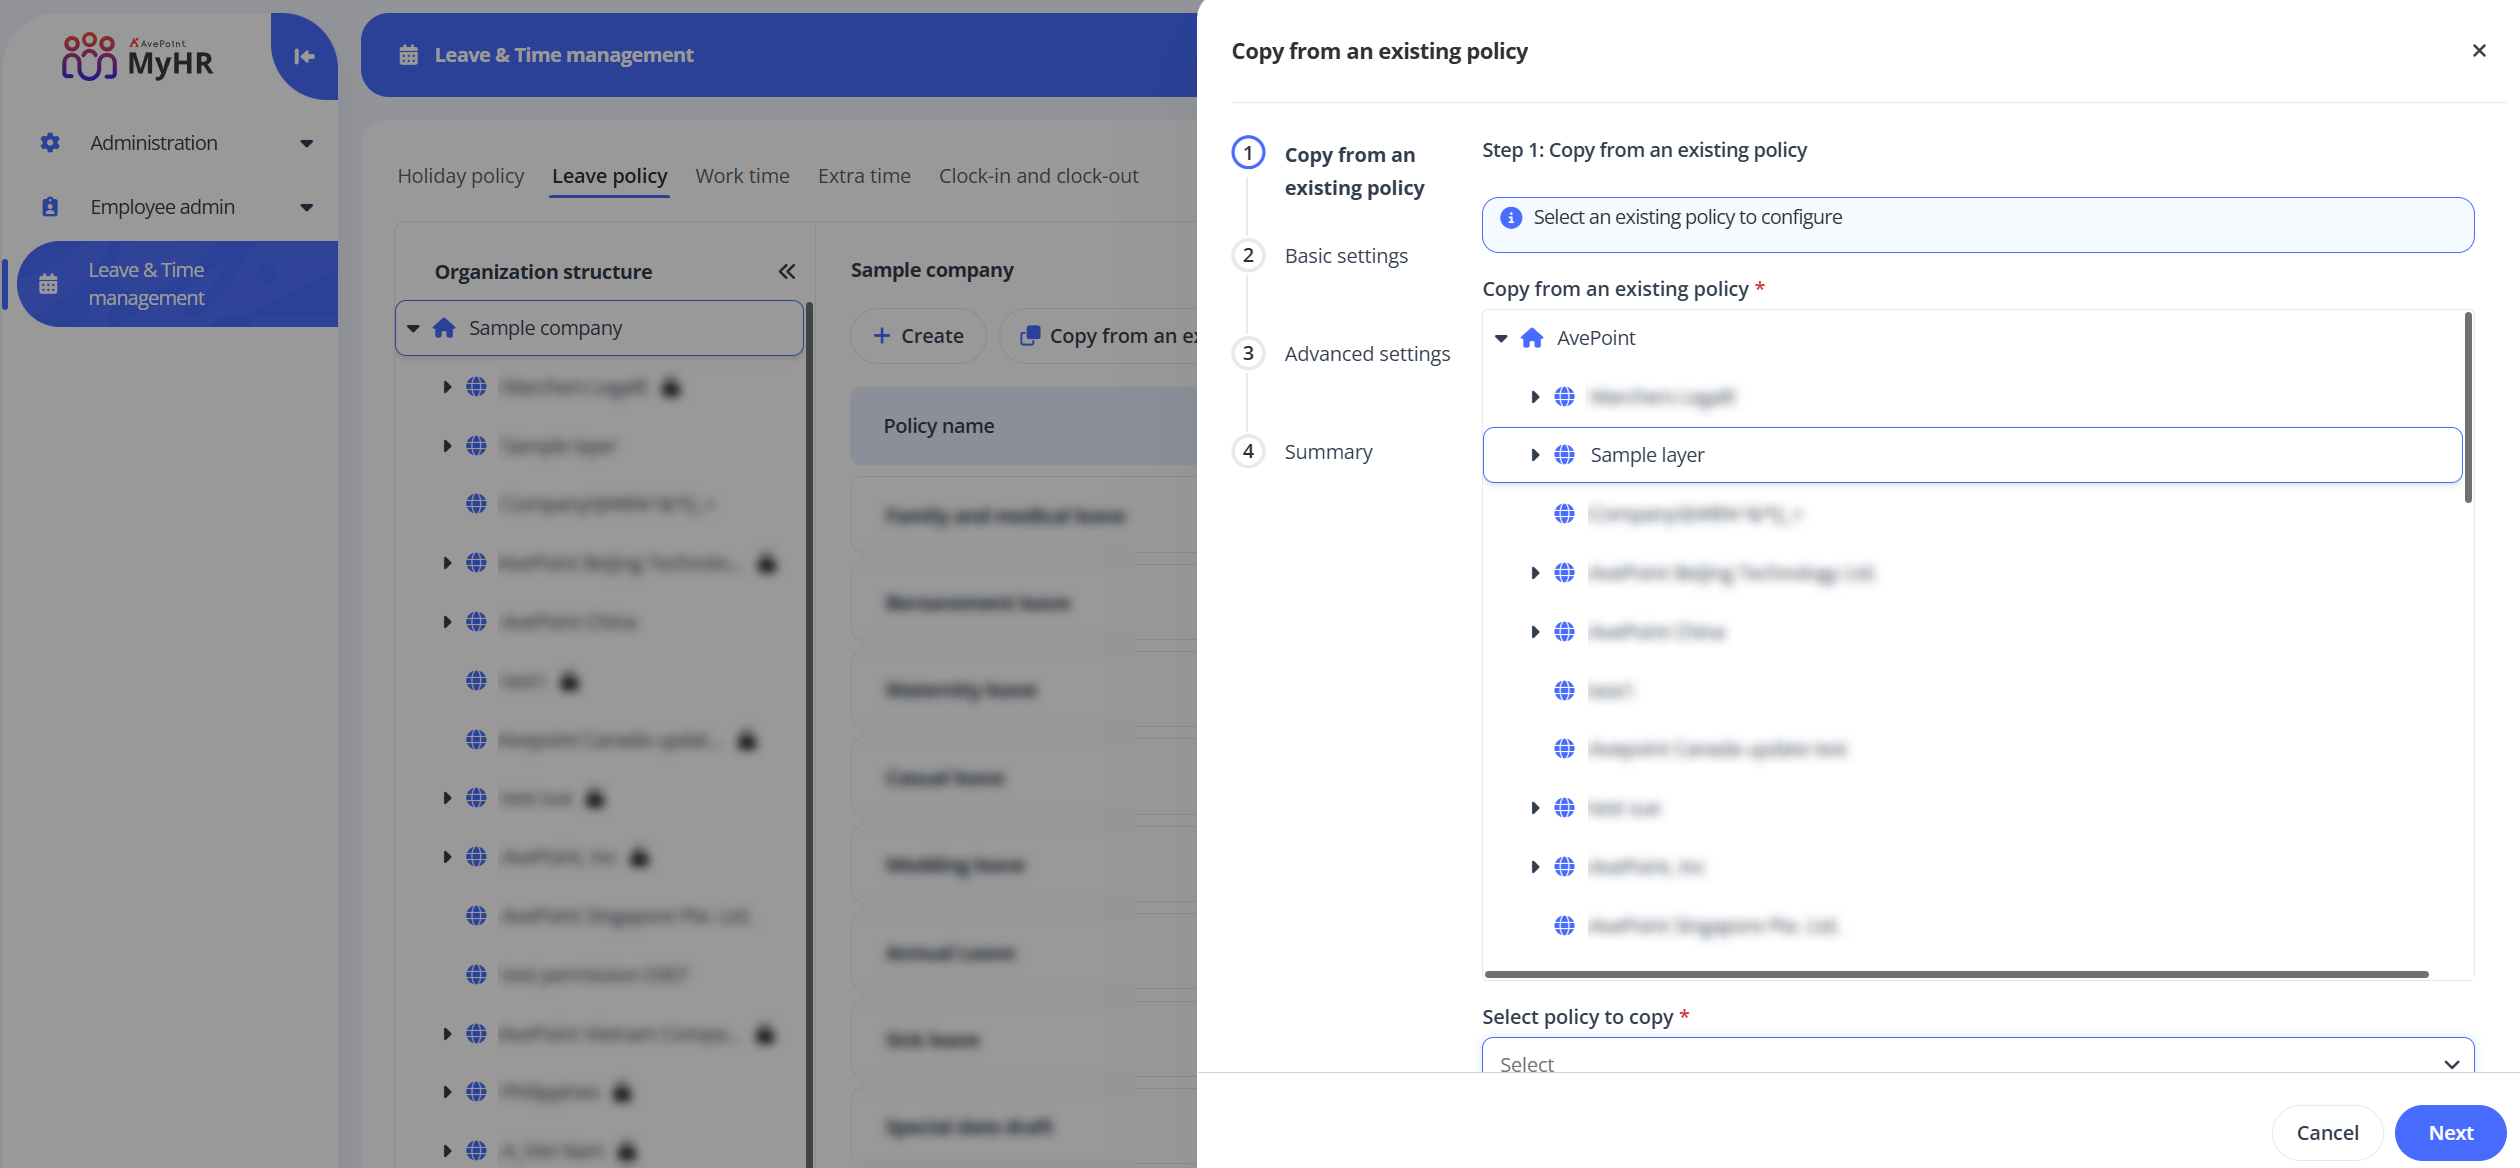
Task: Select step 2 Basic settings in wizard
Action: coord(1345,256)
